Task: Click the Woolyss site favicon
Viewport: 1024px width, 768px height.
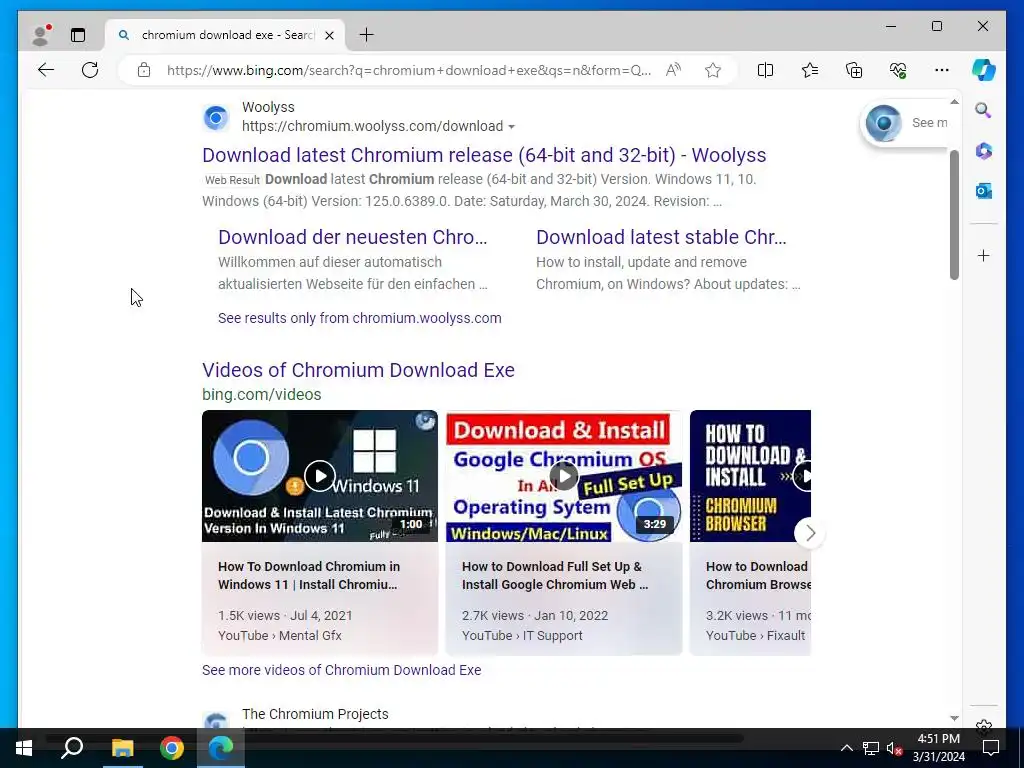Action: click(216, 118)
